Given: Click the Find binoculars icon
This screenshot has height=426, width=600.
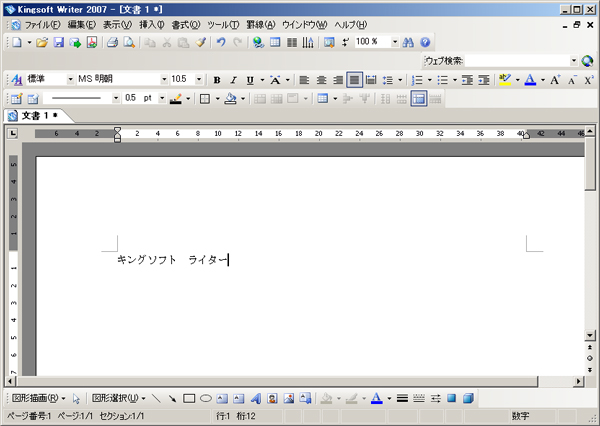Looking at the screenshot, I should 408,42.
